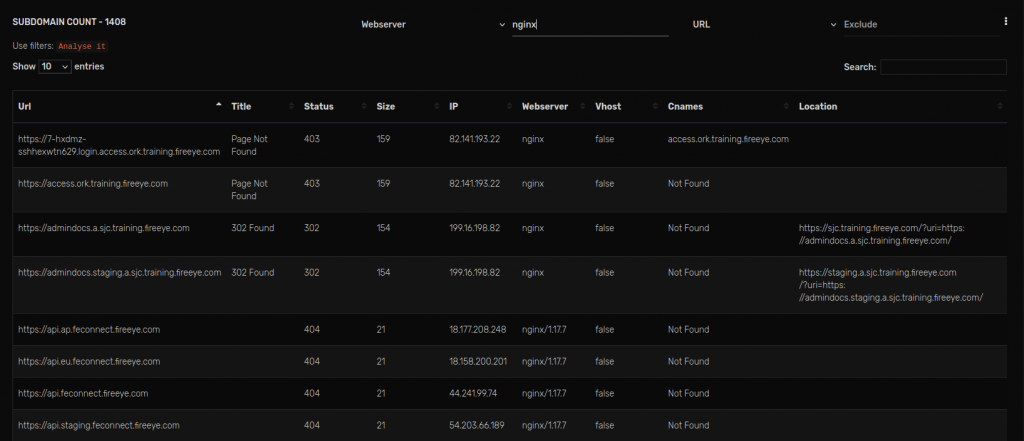The image size is (1024, 441).
Task: Click the Analyse it filter link
Action: [82, 46]
